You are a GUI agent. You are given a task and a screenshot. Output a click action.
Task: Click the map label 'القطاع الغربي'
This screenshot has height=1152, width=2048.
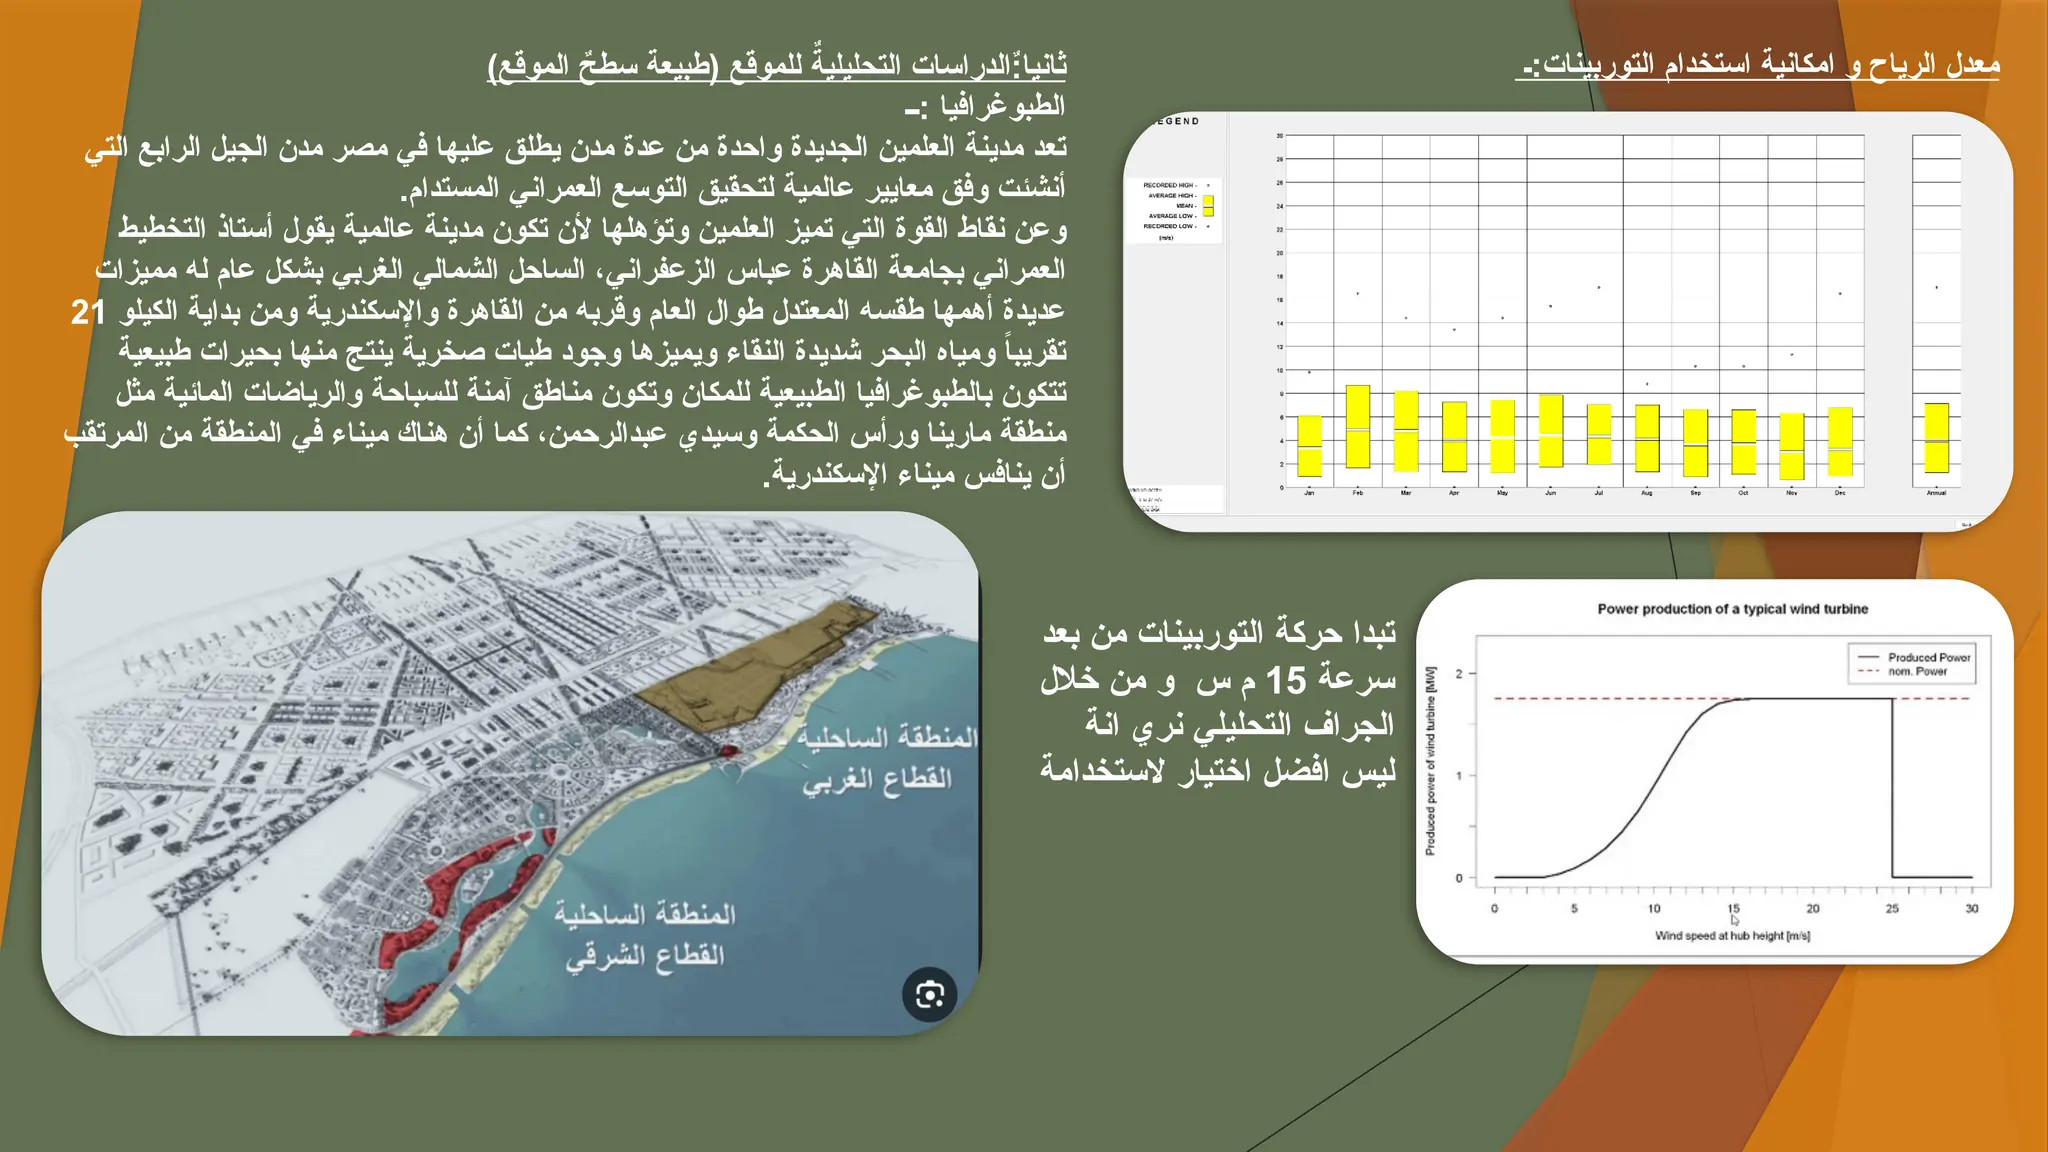(877, 779)
